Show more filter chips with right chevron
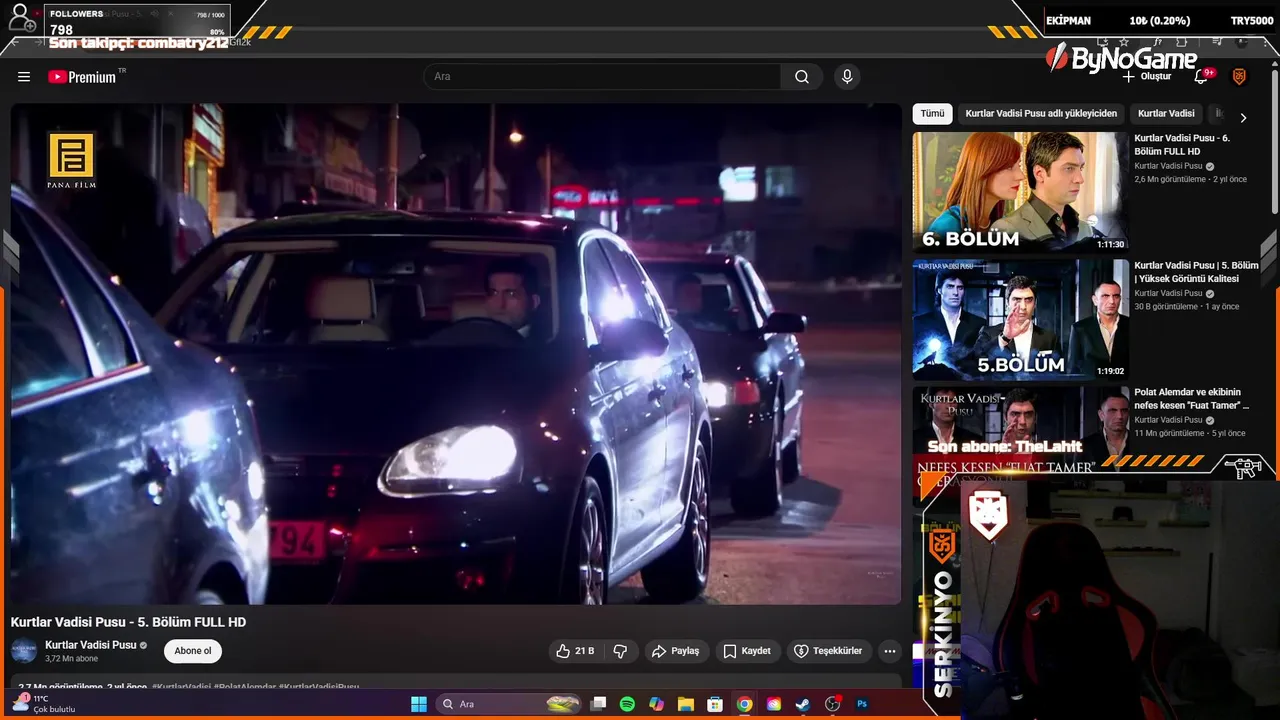Image resolution: width=1280 pixels, height=720 pixels. pos(1243,117)
